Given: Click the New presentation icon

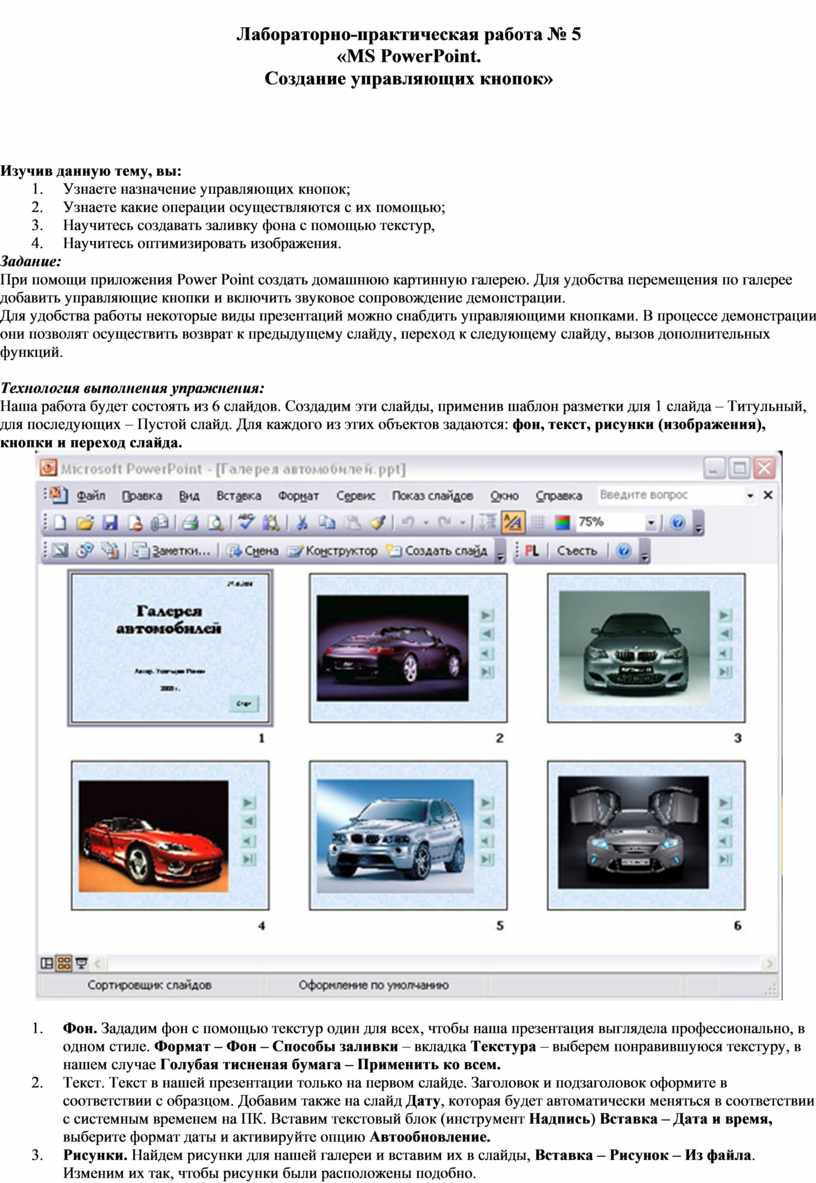Looking at the screenshot, I should coord(60,522).
